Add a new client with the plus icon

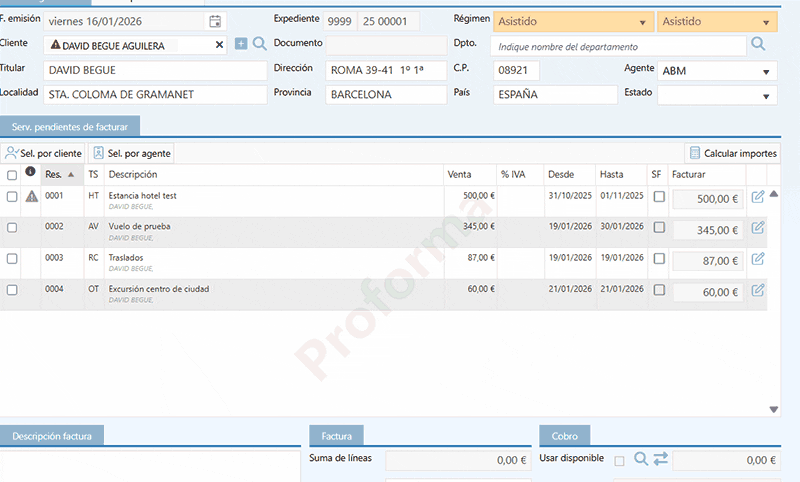pos(241,44)
